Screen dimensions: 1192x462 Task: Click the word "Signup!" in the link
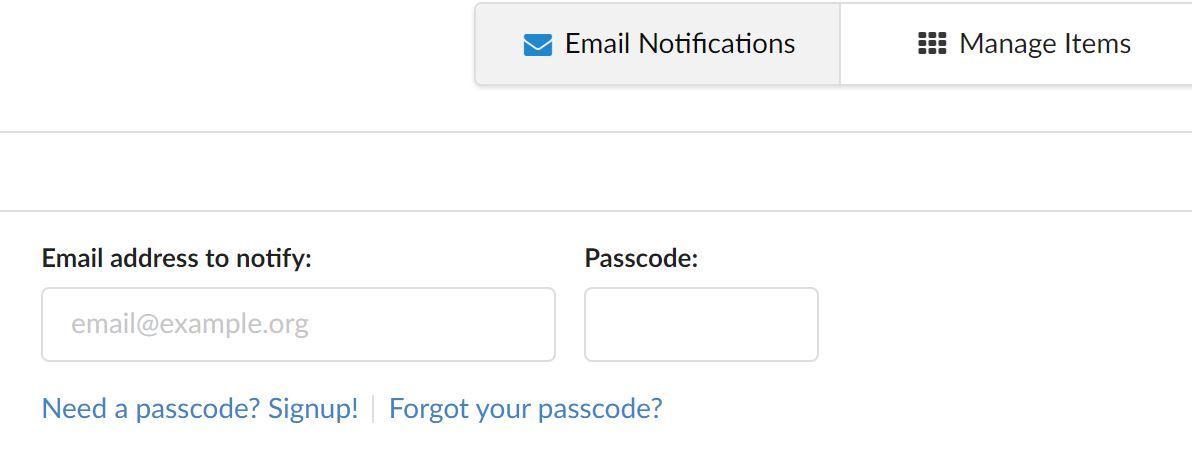coord(313,408)
